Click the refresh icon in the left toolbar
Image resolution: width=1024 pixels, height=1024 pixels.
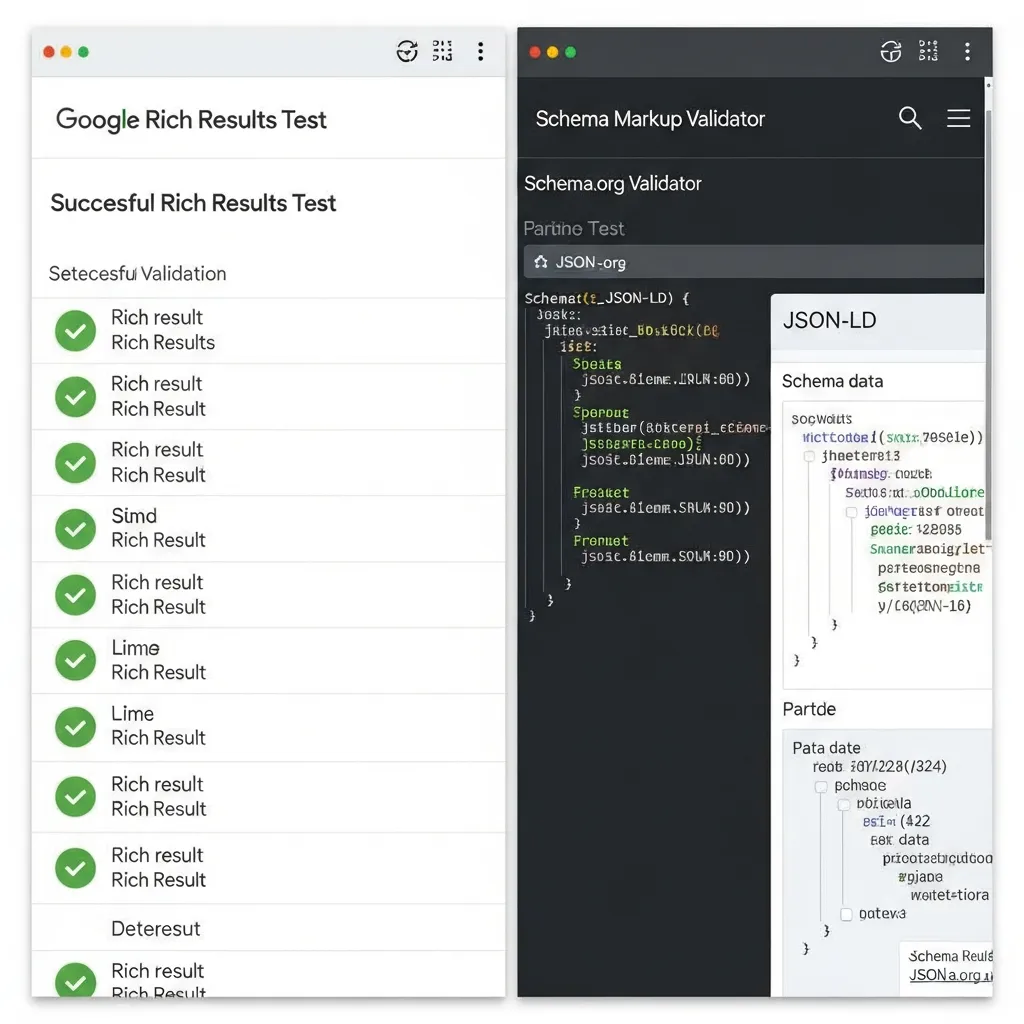tap(406, 51)
